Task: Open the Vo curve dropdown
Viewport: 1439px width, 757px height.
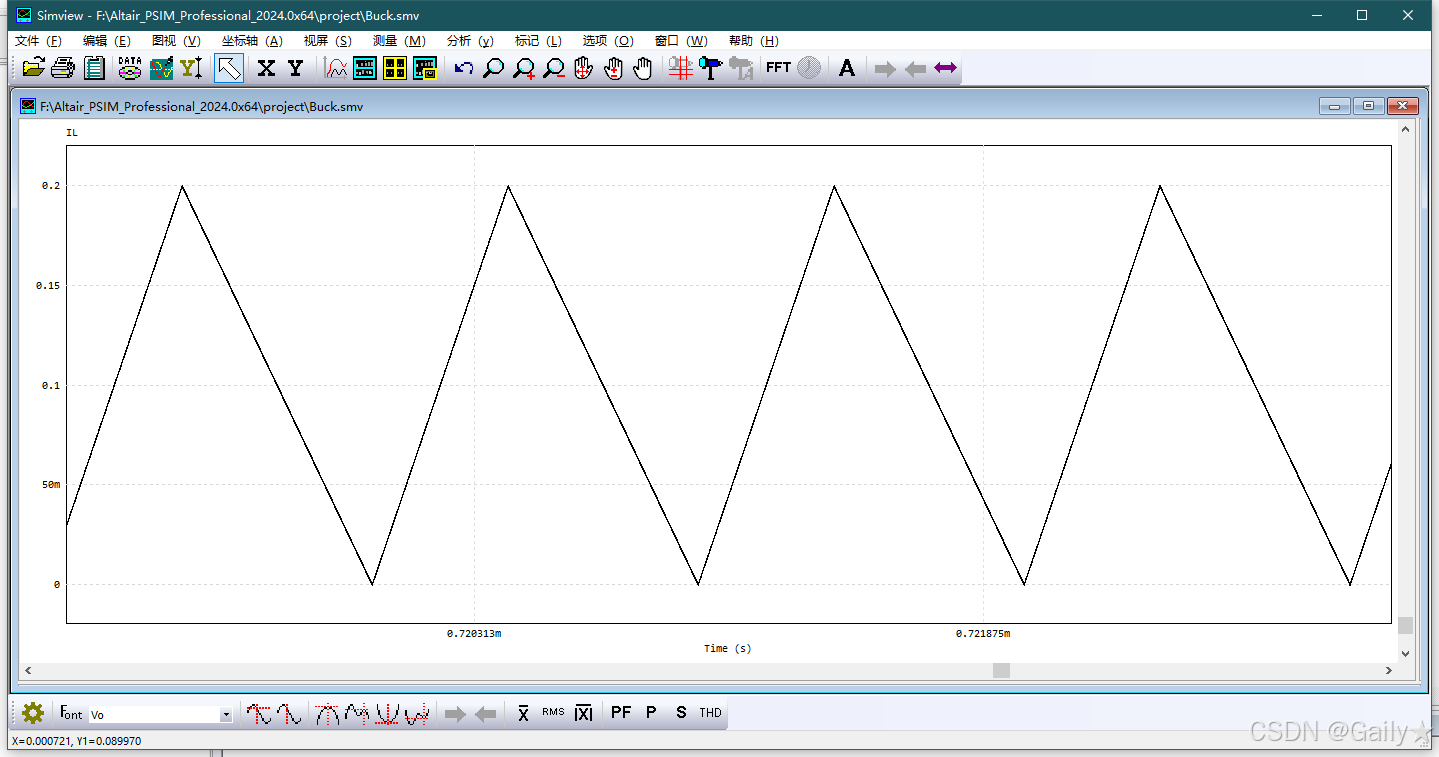Action: [x=226, y=715]
